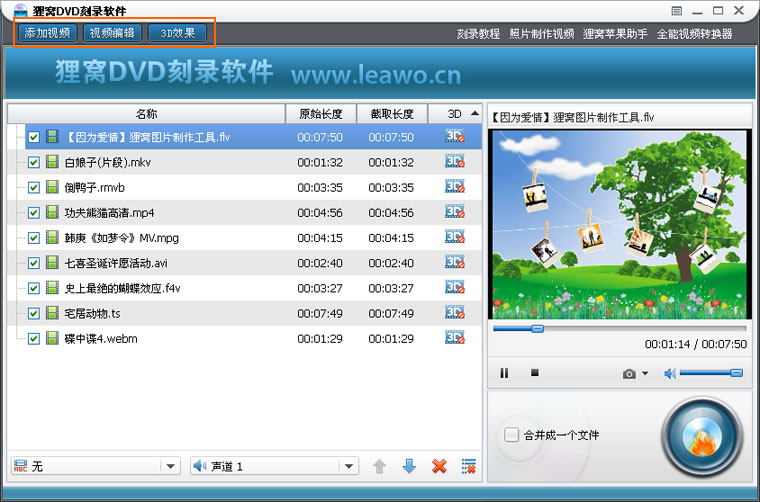Click the playback progress slider handle

(538, 329)
